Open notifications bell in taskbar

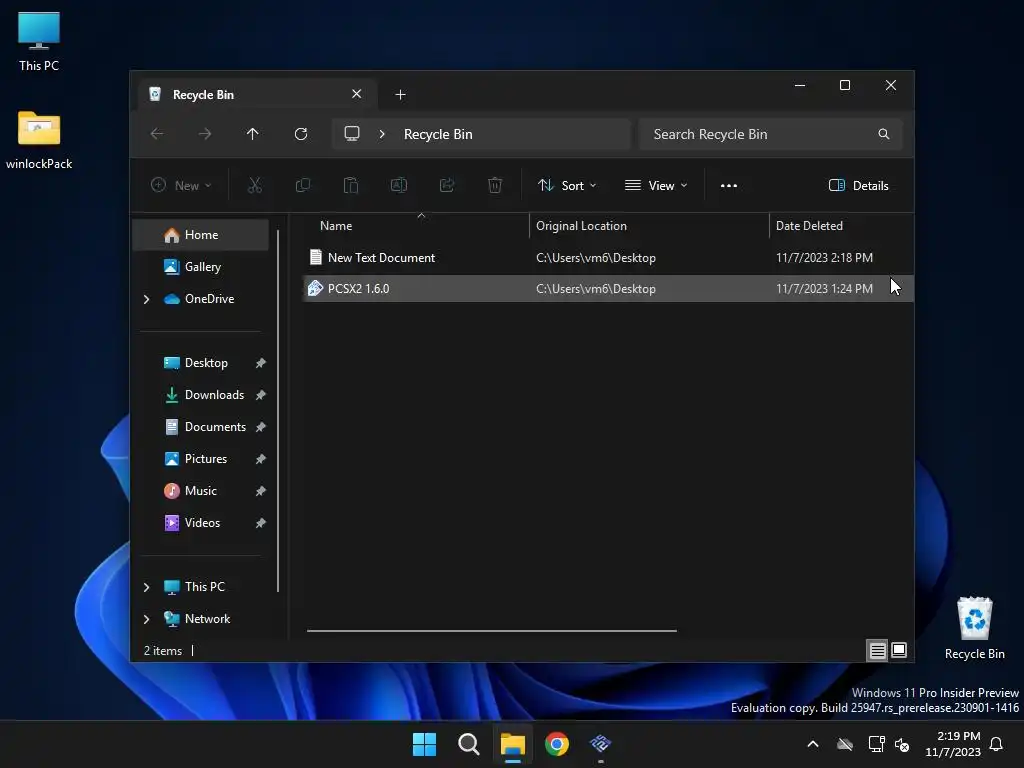pos(997,744)
